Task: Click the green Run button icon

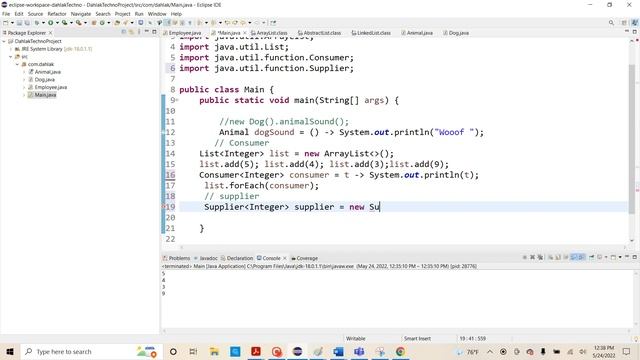Action: point(51,23)
